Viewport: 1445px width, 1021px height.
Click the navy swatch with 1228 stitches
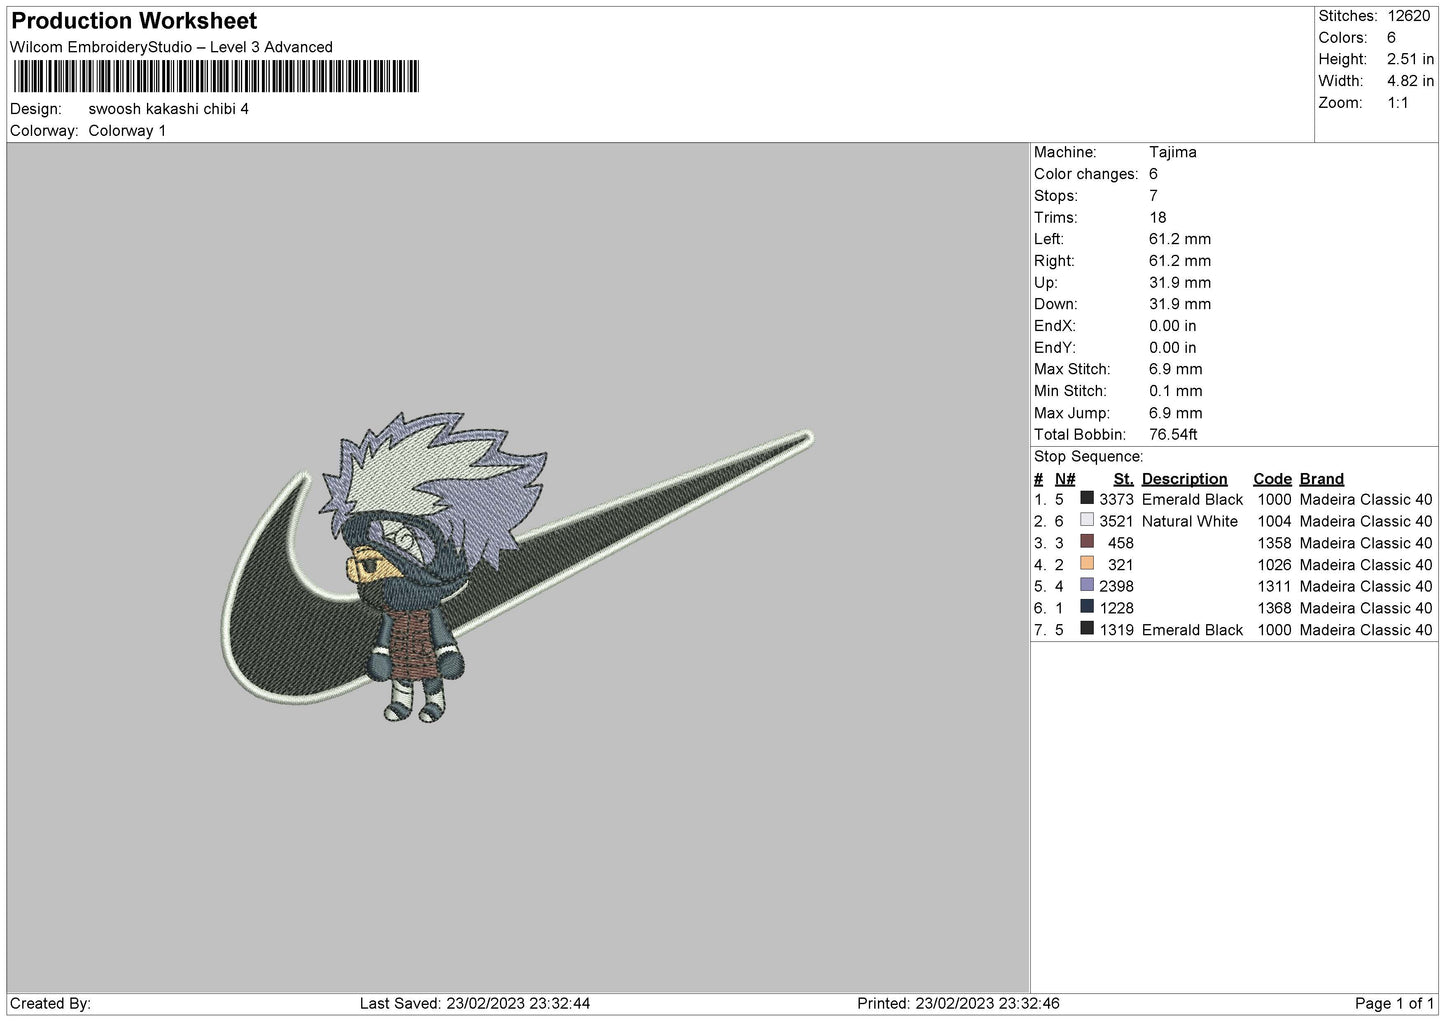click(x=1086, y=607)
